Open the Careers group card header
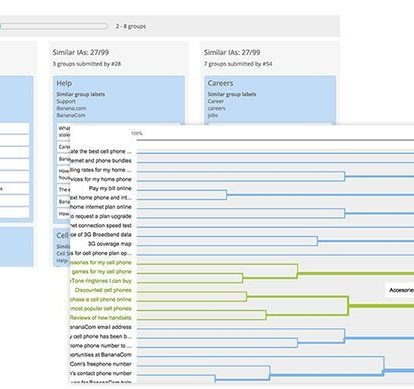 coord(220,83)
